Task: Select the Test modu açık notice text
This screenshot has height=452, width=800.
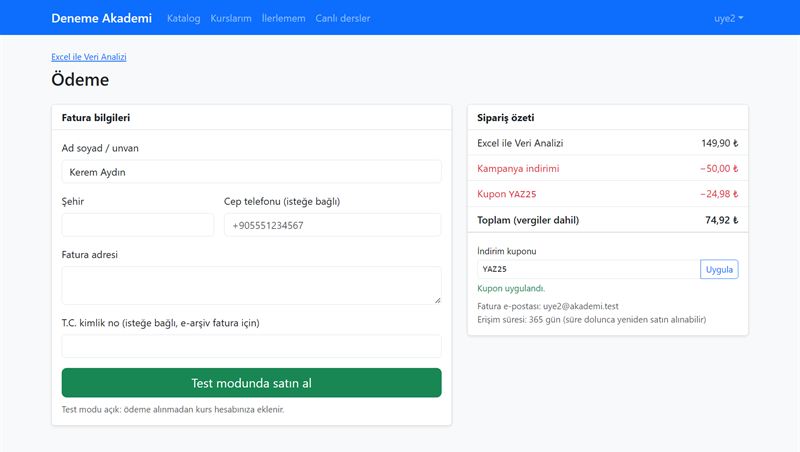Action: (173, 409)
